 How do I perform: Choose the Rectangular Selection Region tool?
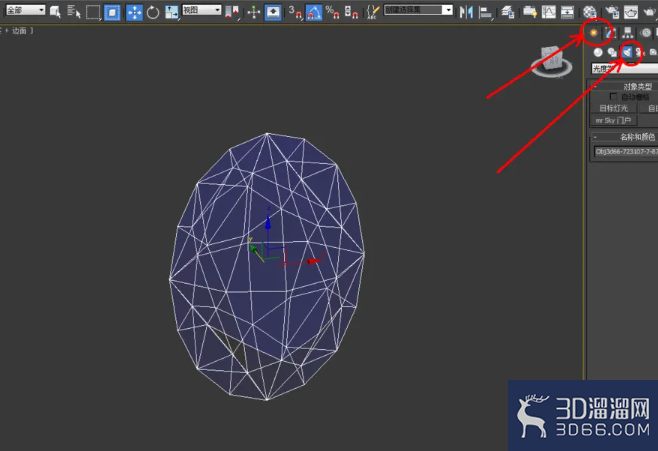coord(93,12)
